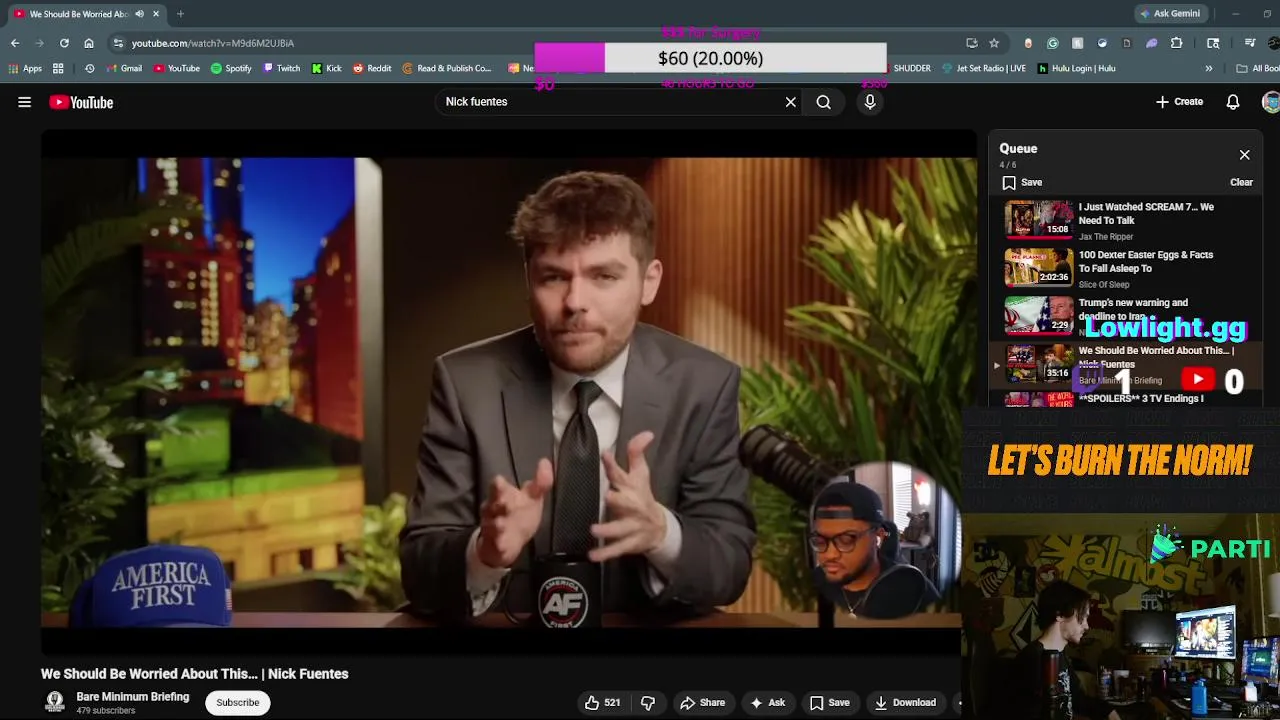Reload the current page
The width and height of the screenshot is (1280, 720).
point(64,43)
